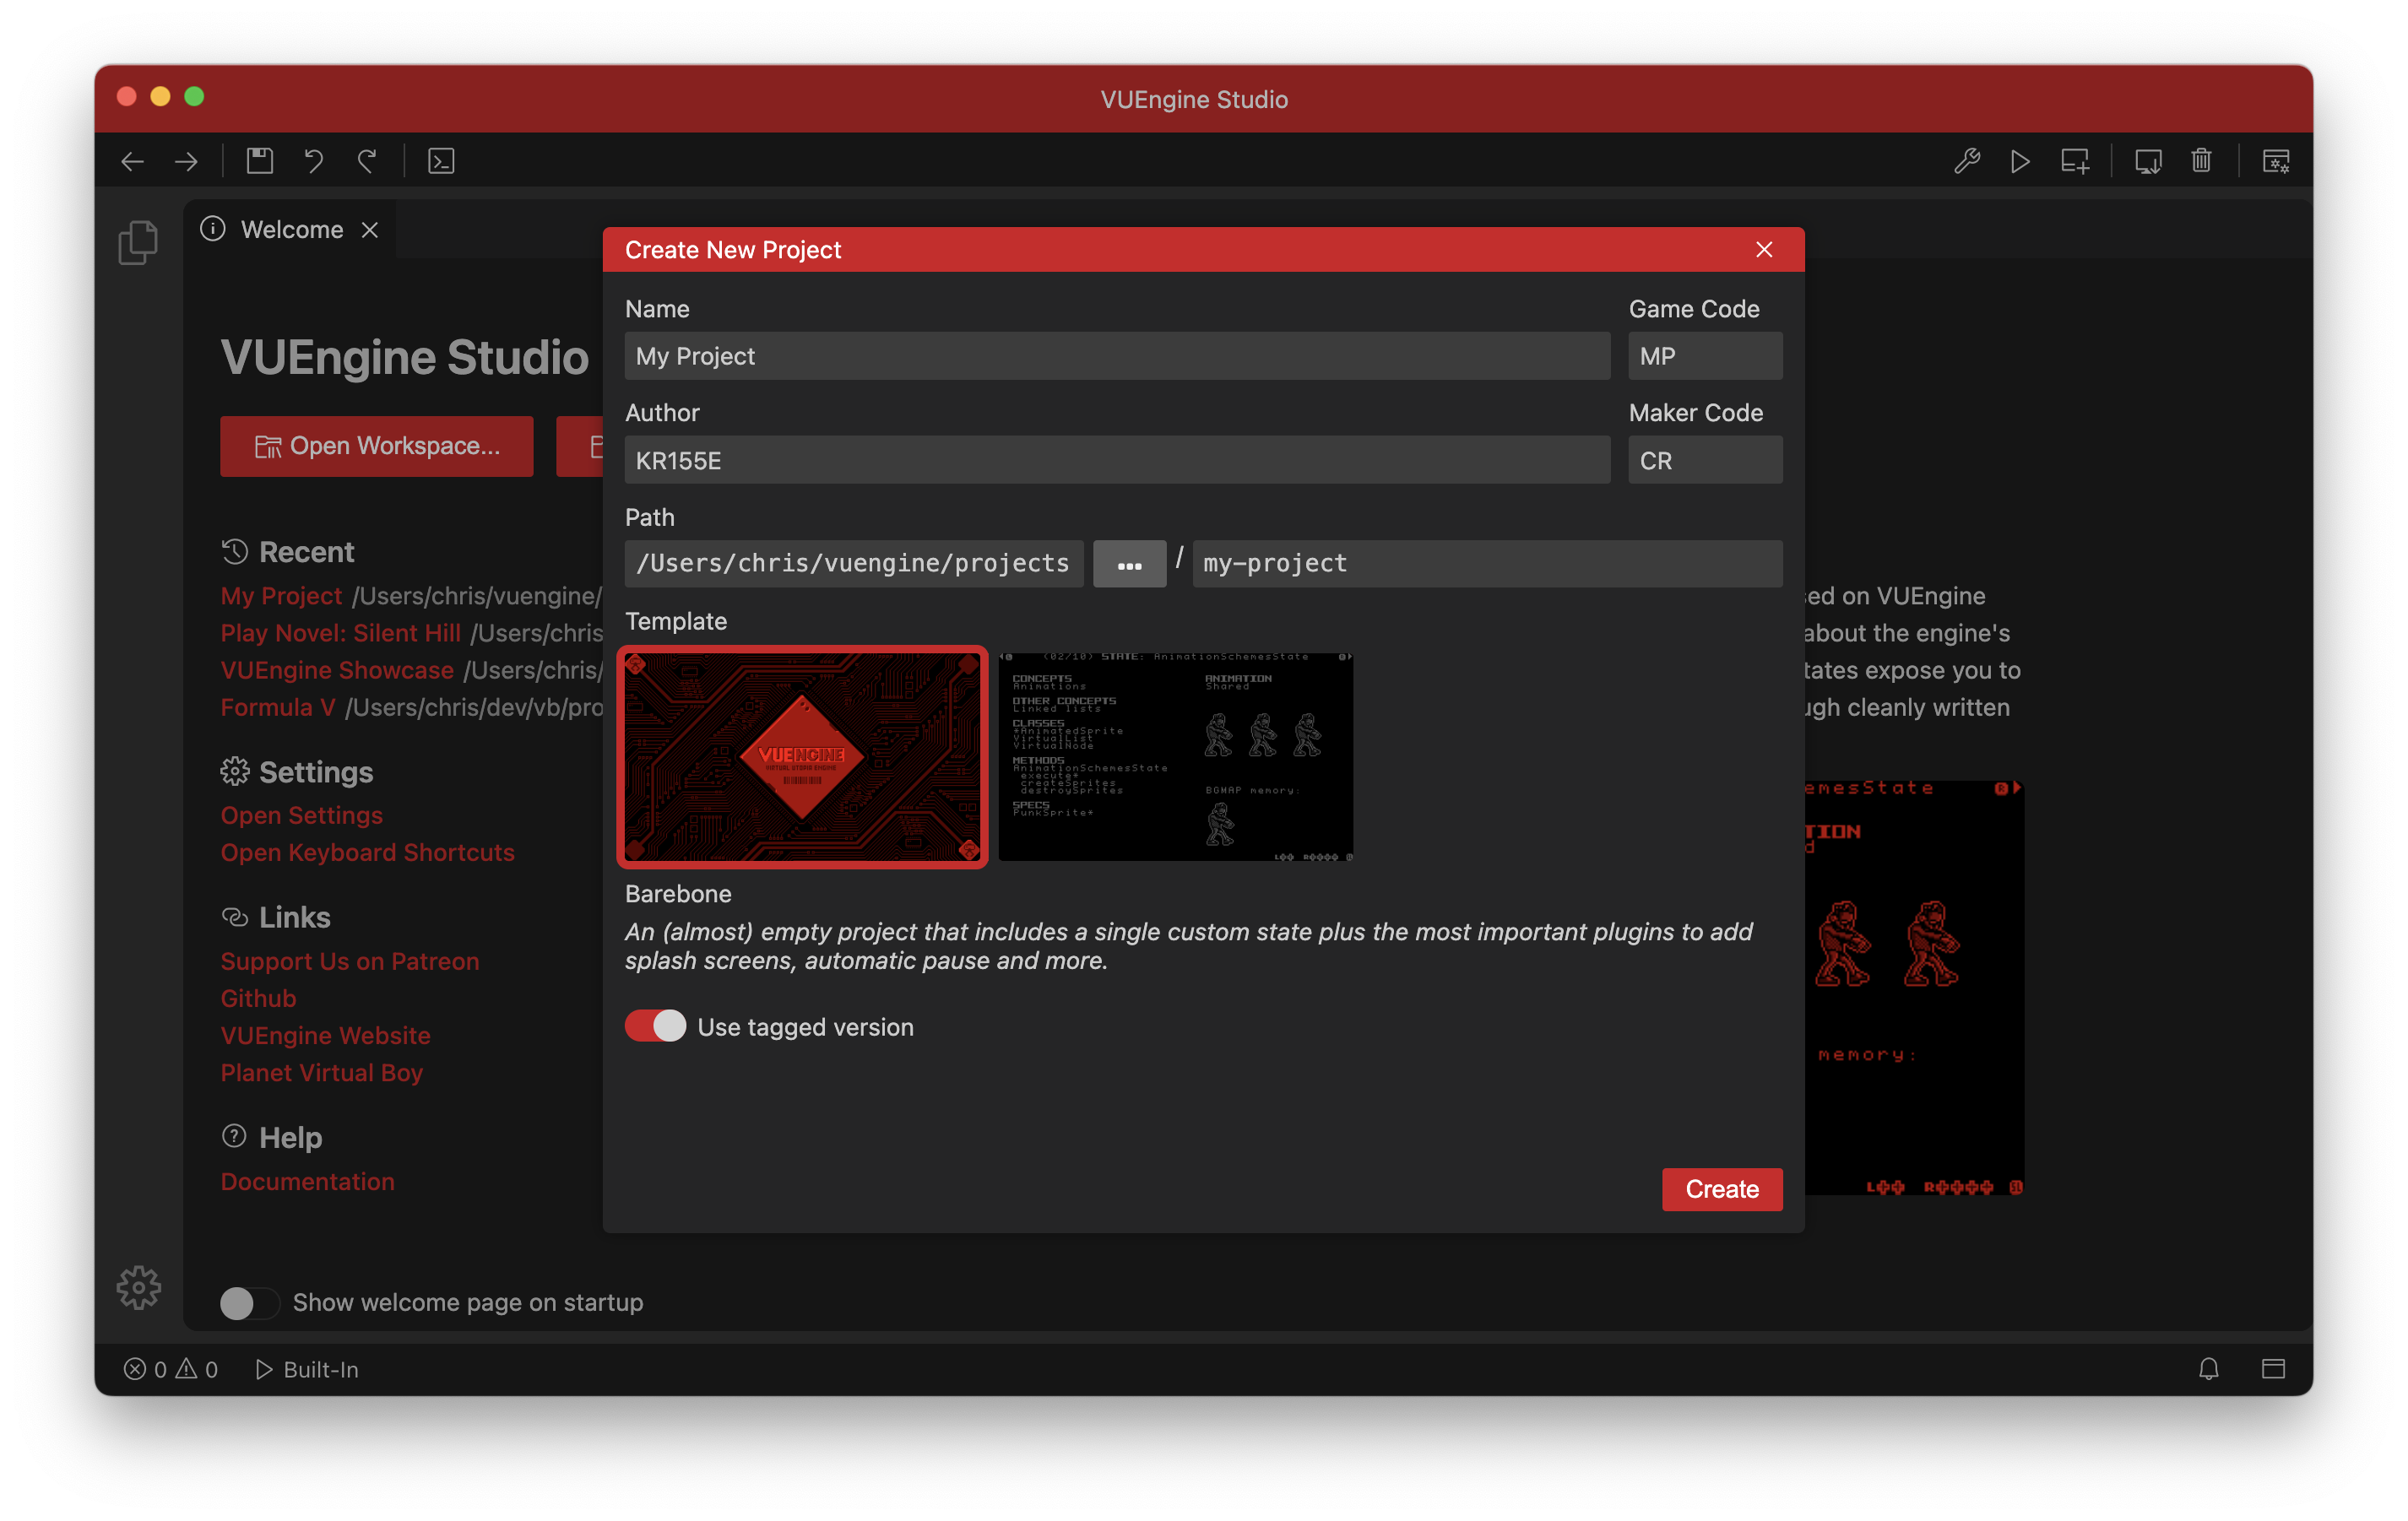The image size is (2408, 1521).
Task: Click Support Us on Patreon link
Action: 349,961
